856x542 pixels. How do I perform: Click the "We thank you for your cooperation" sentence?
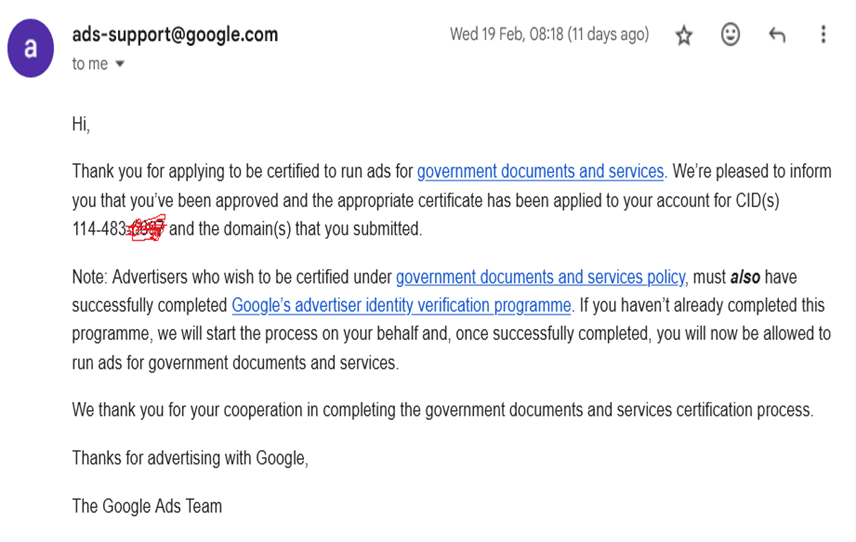(x=442, y=410)
